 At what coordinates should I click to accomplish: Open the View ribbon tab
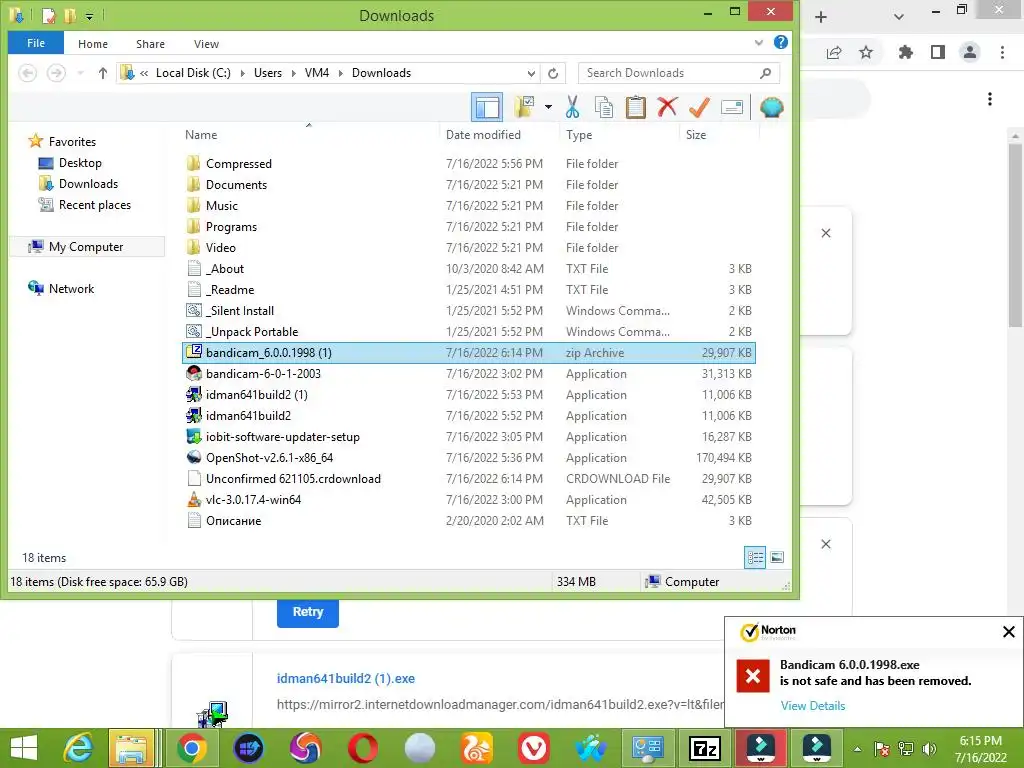206,44
